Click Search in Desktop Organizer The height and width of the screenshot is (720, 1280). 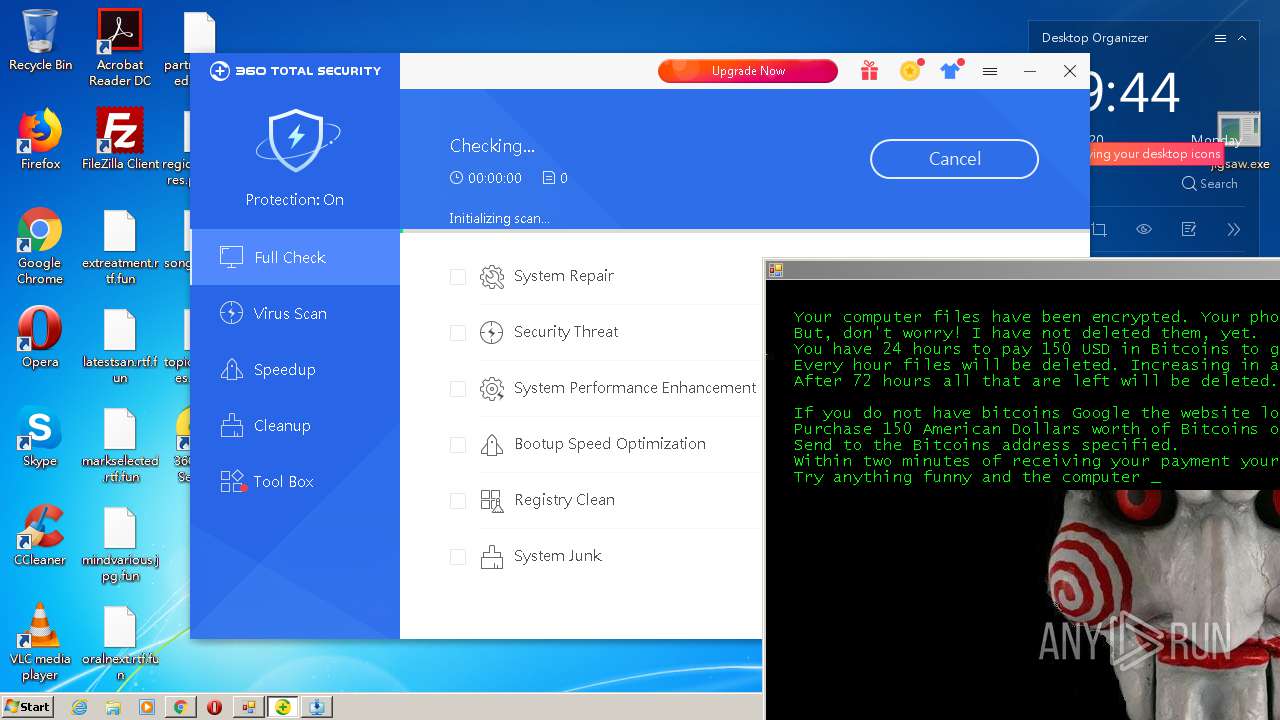point(1209,184)
